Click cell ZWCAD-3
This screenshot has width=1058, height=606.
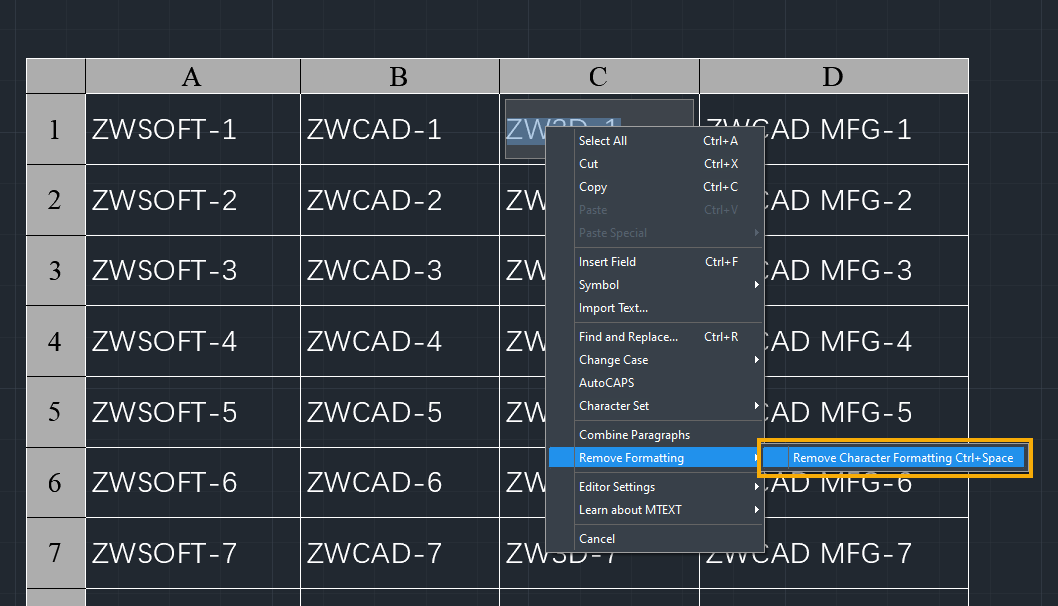pos(399,271)
